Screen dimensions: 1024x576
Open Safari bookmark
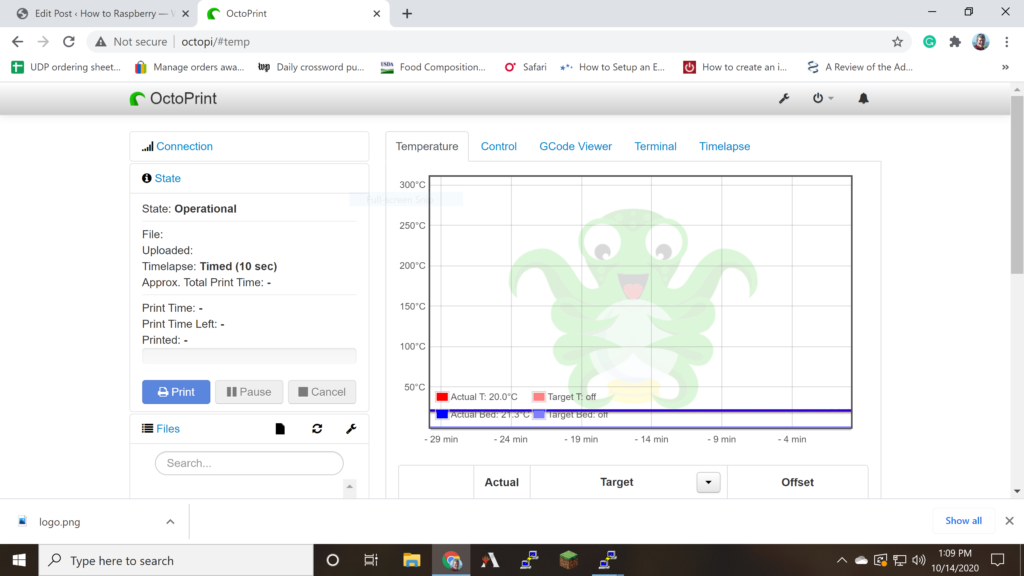coord(525,67)
